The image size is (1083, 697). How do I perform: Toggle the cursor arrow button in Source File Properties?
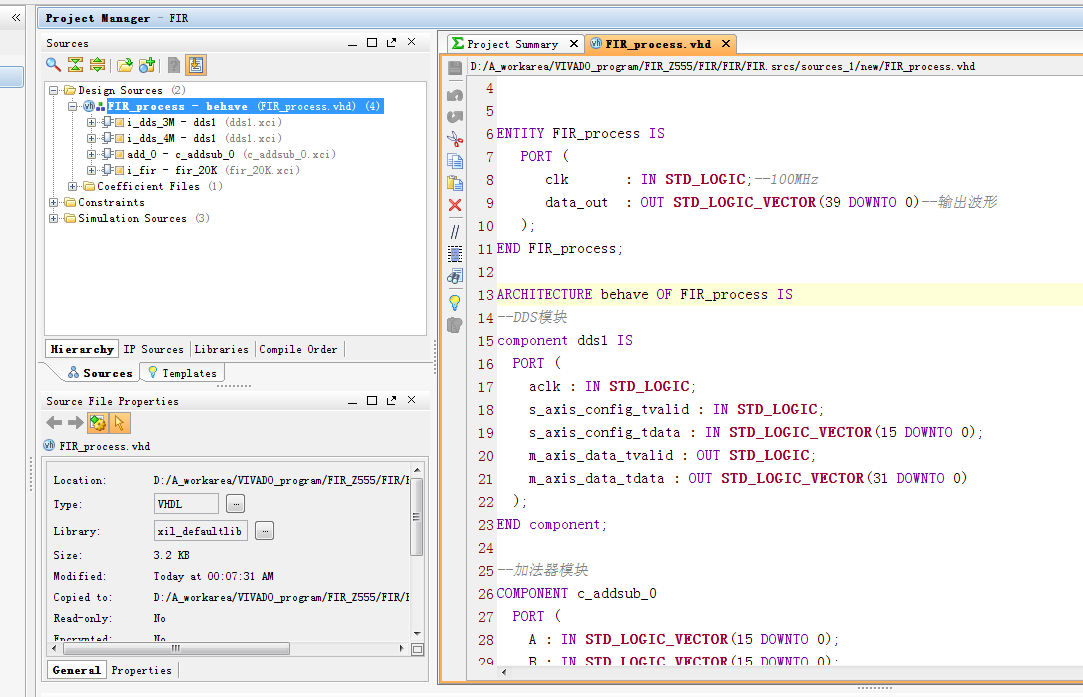[120, 423]
